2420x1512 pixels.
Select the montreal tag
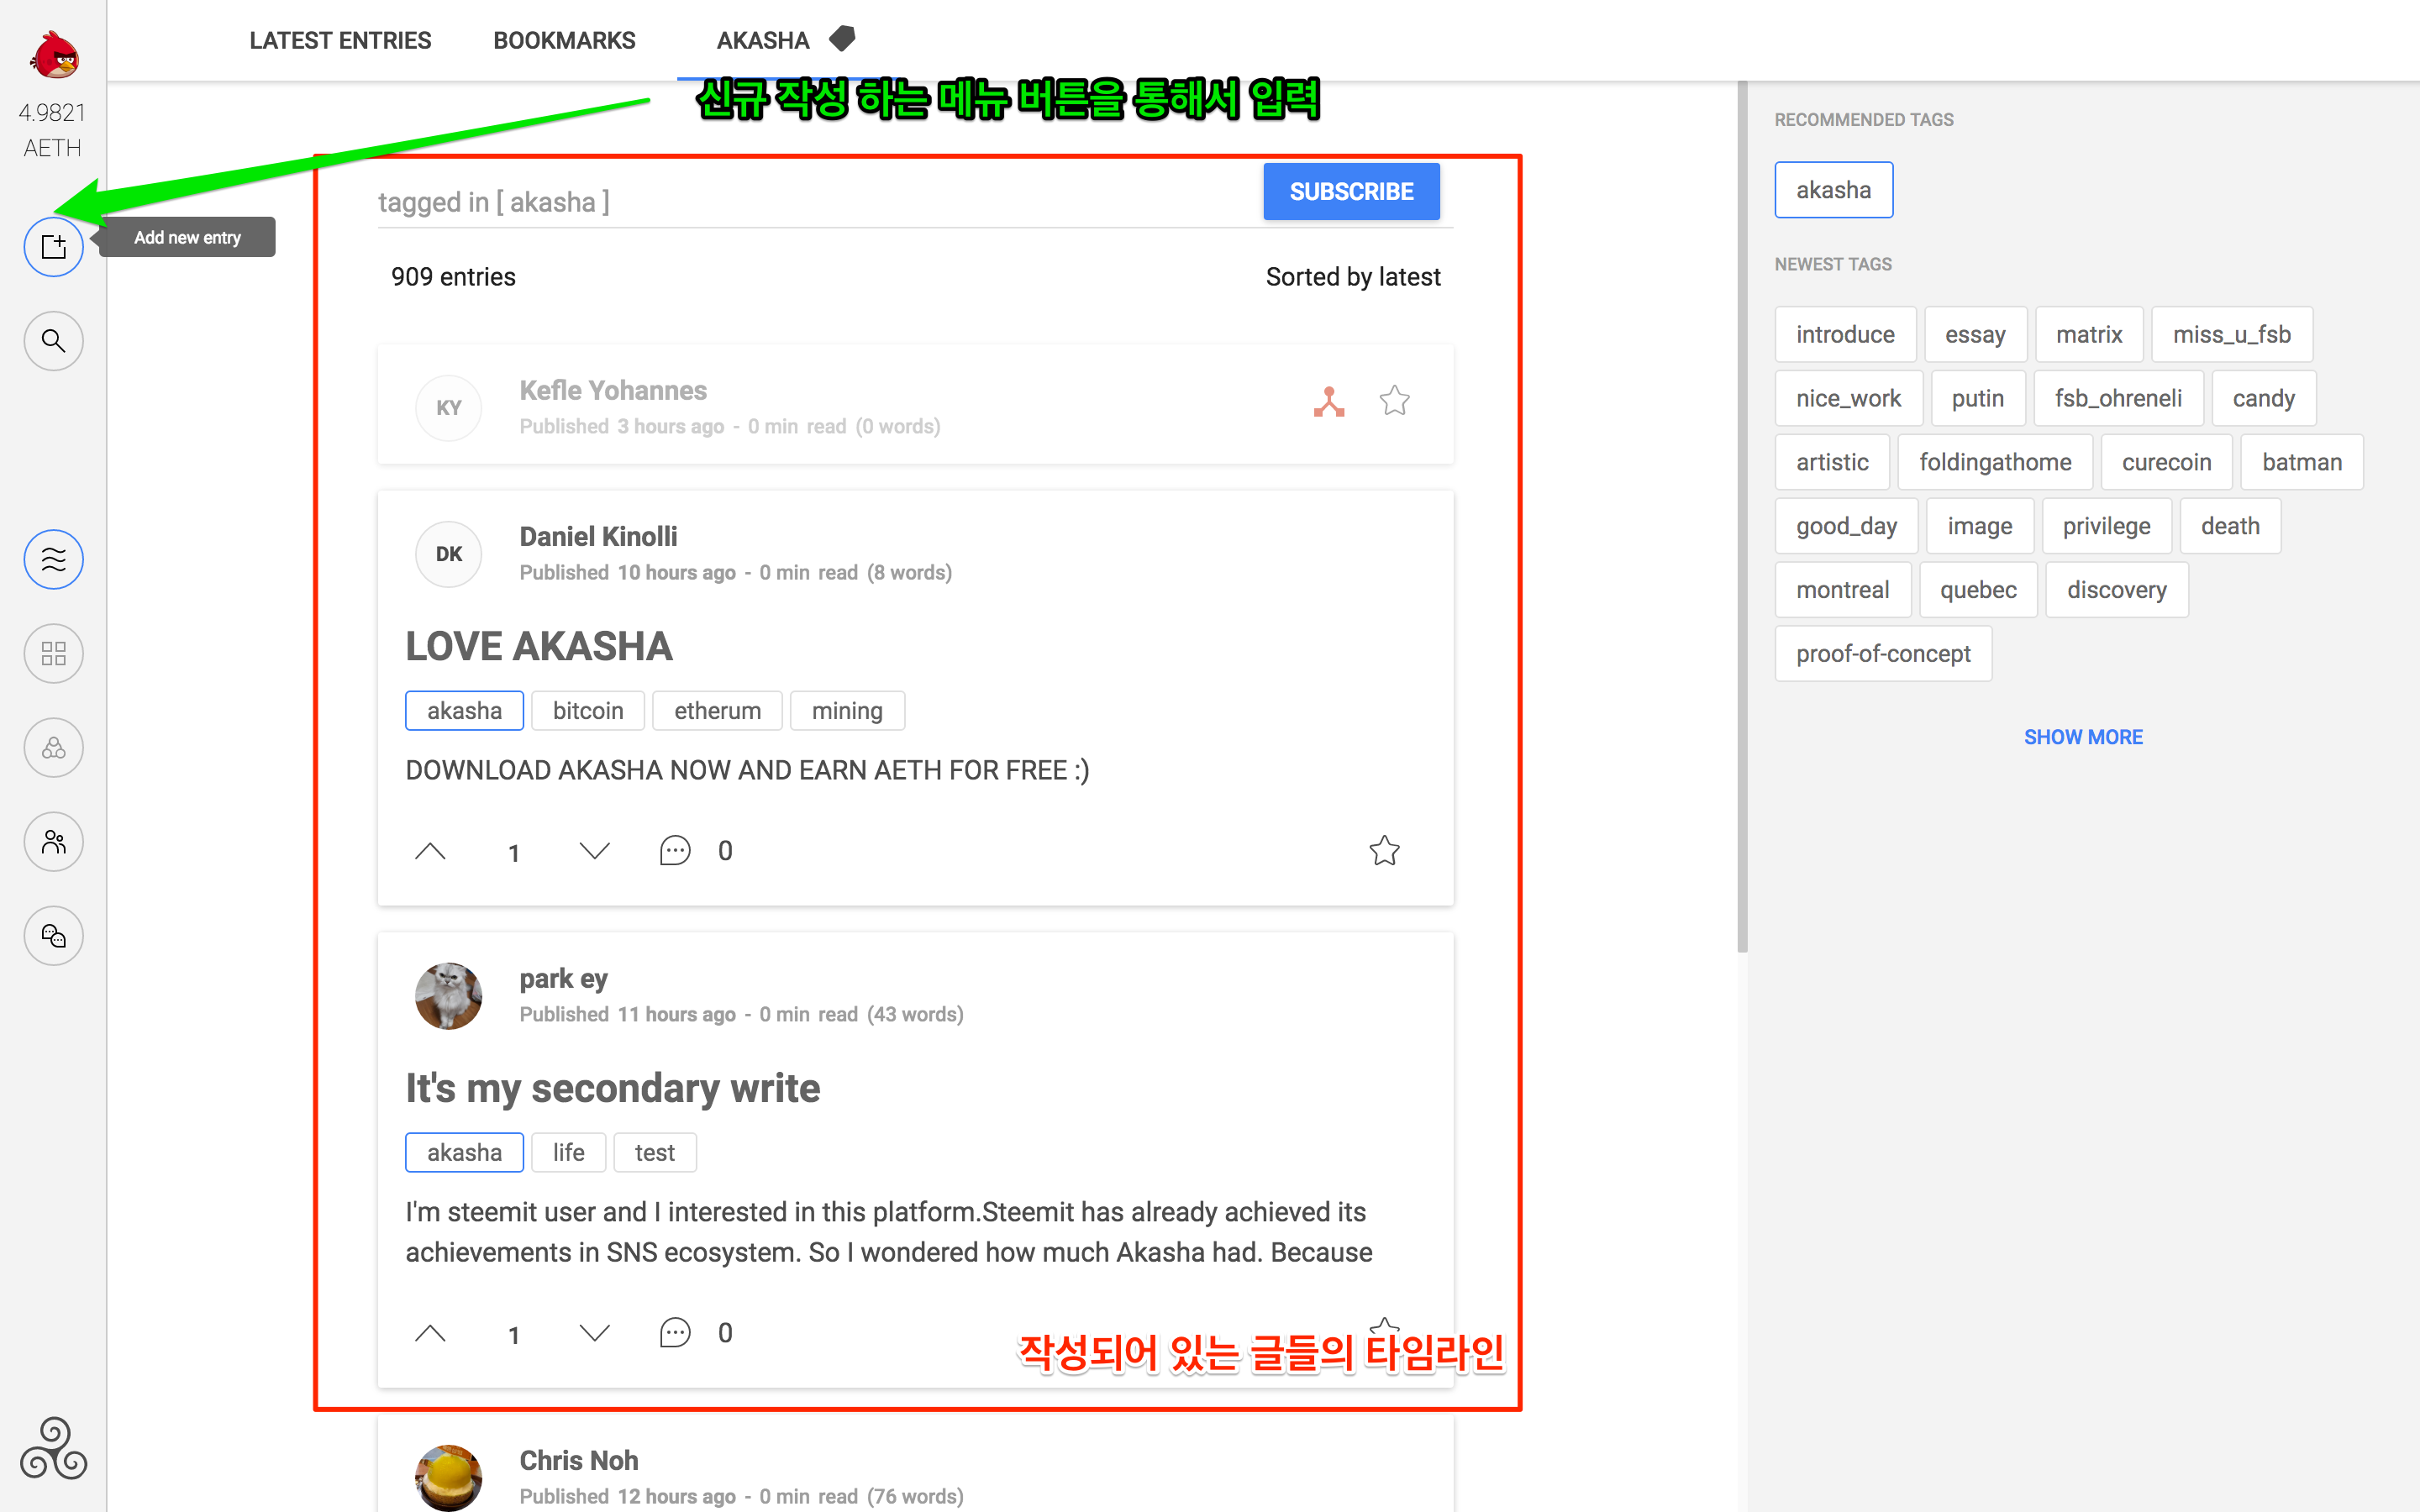[1842, 590]
